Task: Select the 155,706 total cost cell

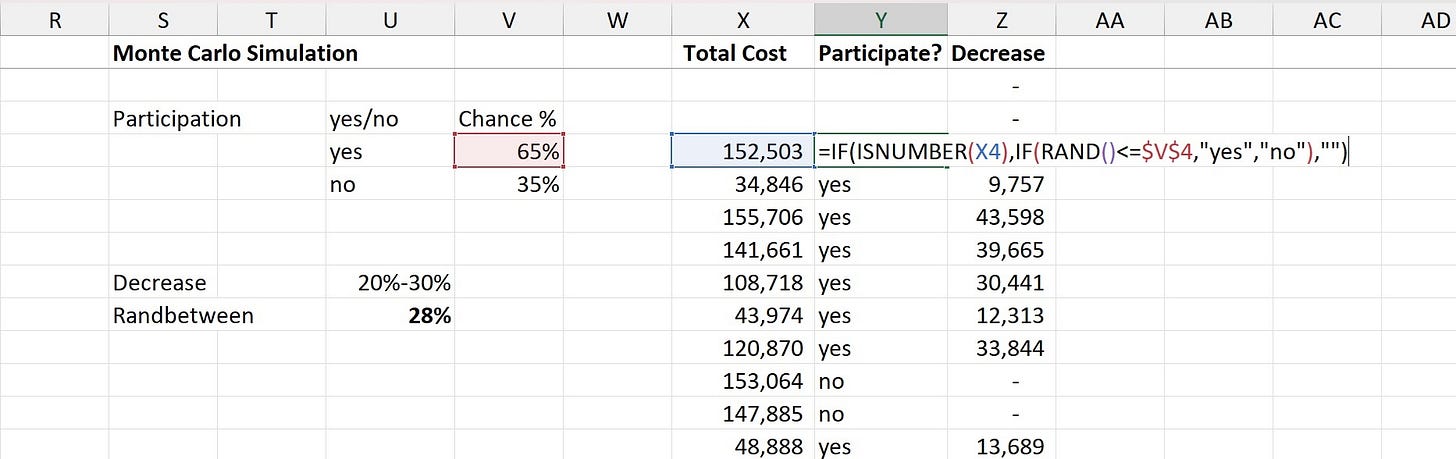Action: 743,217
